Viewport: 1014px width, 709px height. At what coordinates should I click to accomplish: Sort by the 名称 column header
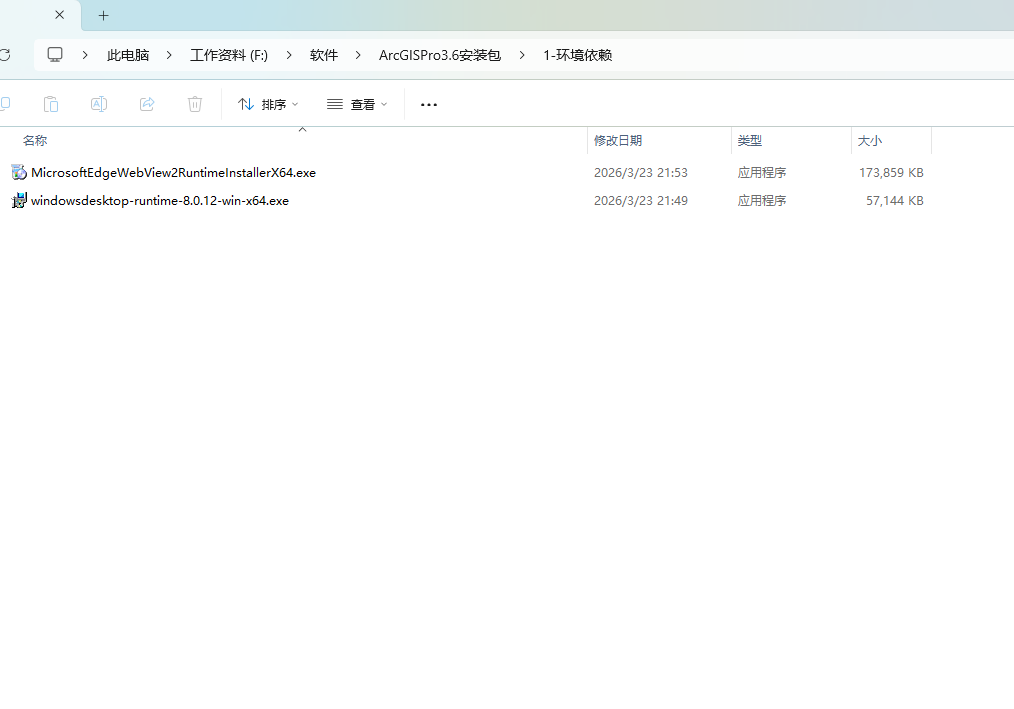tap(35, 141)
